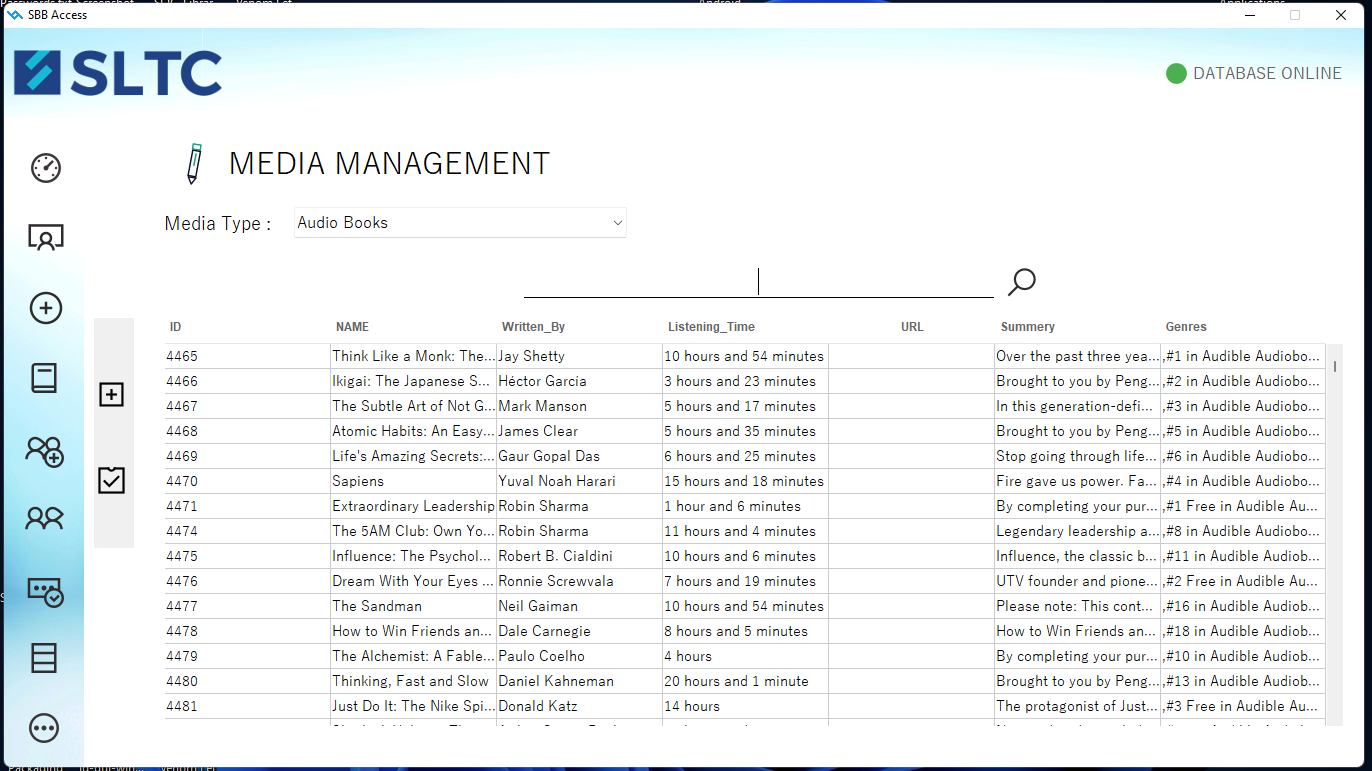This screenshot has height=771, width=1372.
Task: Select row ID 4481
Action: tap(248, 706)
